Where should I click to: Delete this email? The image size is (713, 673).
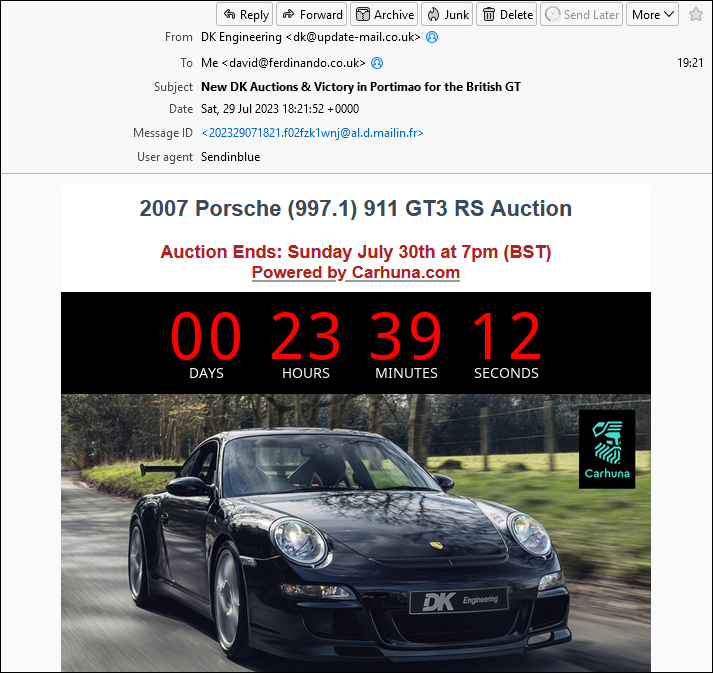pyautogui.click(x=507, y=15)
